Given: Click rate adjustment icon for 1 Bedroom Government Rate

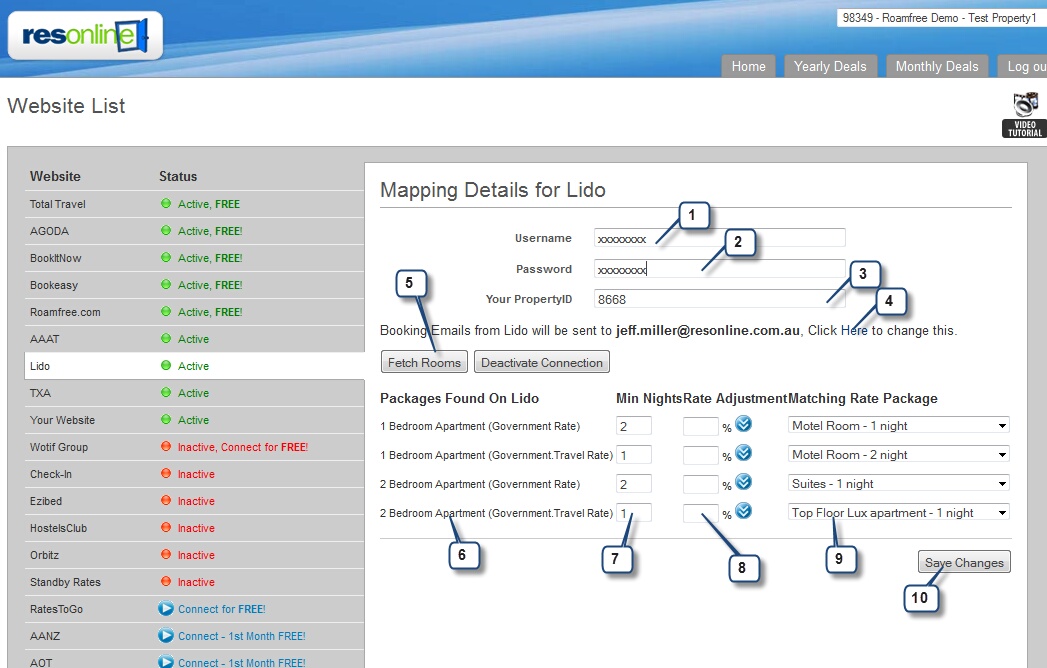Looking at the screenshot, I should click(743, 424).
